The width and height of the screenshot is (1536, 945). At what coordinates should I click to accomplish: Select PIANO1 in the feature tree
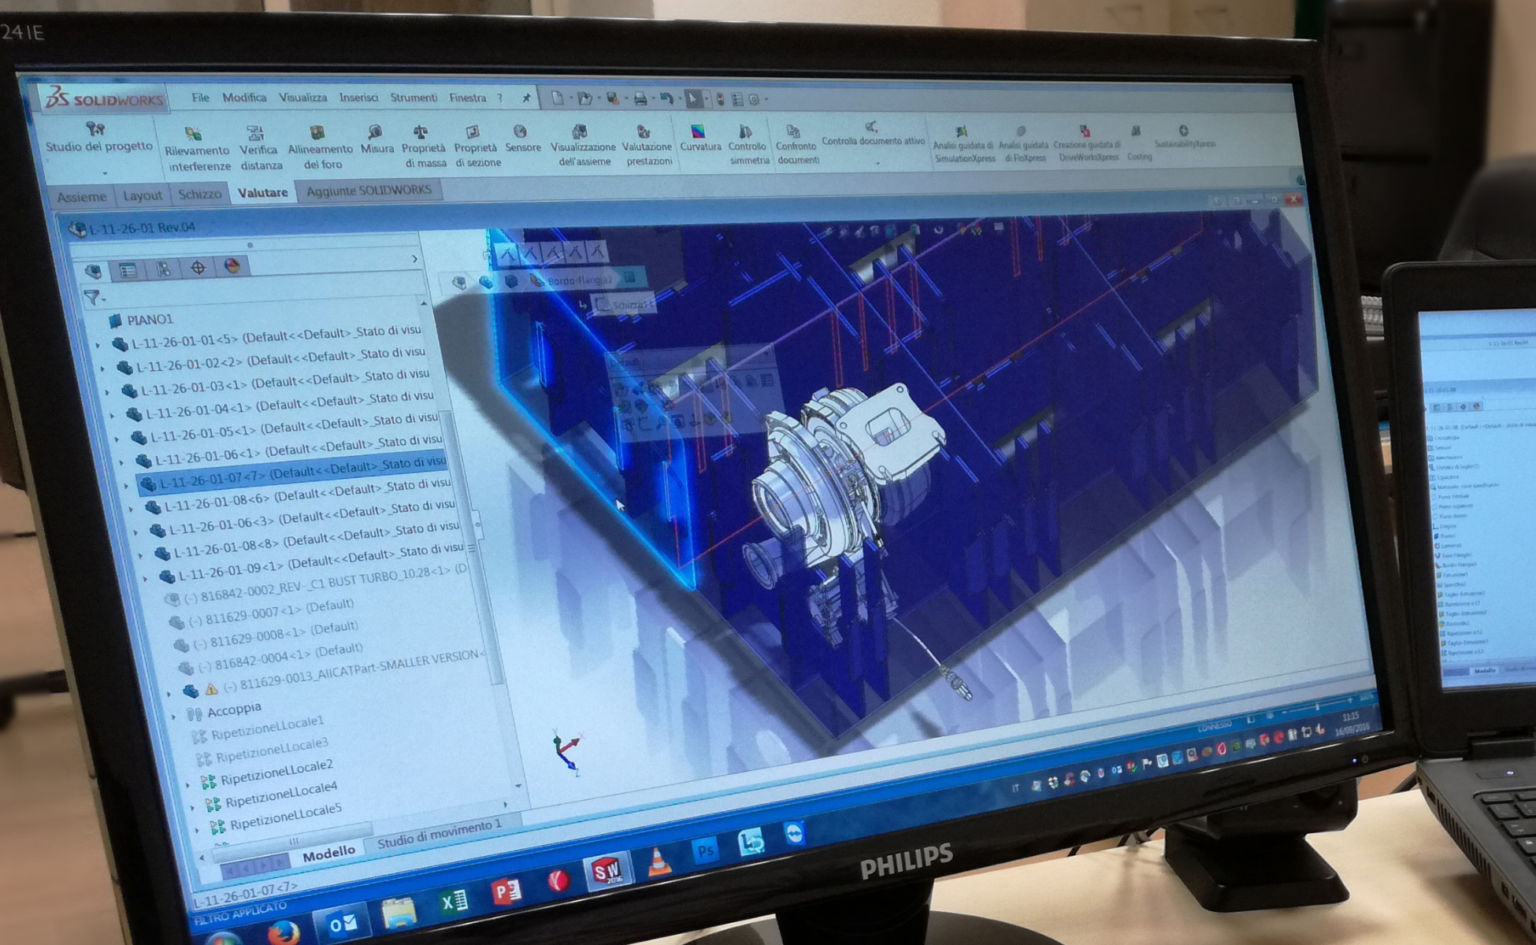(150, 320)
